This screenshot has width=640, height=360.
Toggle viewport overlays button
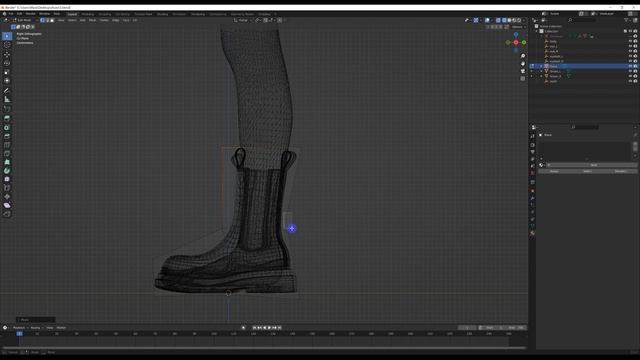487,20
